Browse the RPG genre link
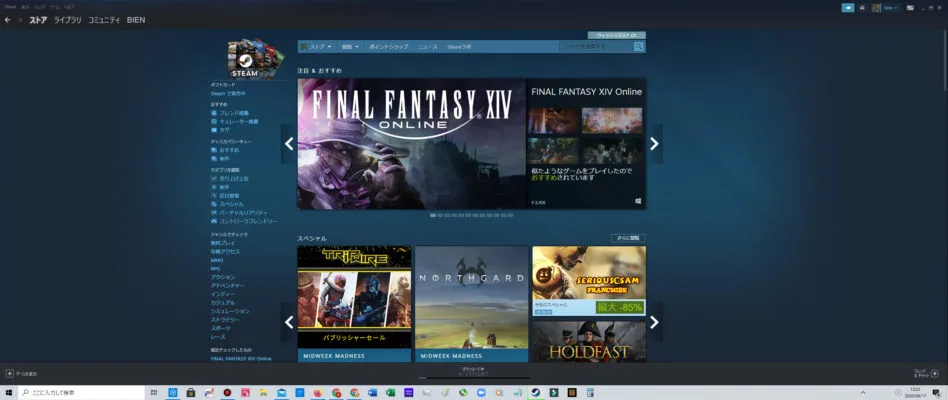The height and width of the screenshot is (400, 948). [215, 268]
